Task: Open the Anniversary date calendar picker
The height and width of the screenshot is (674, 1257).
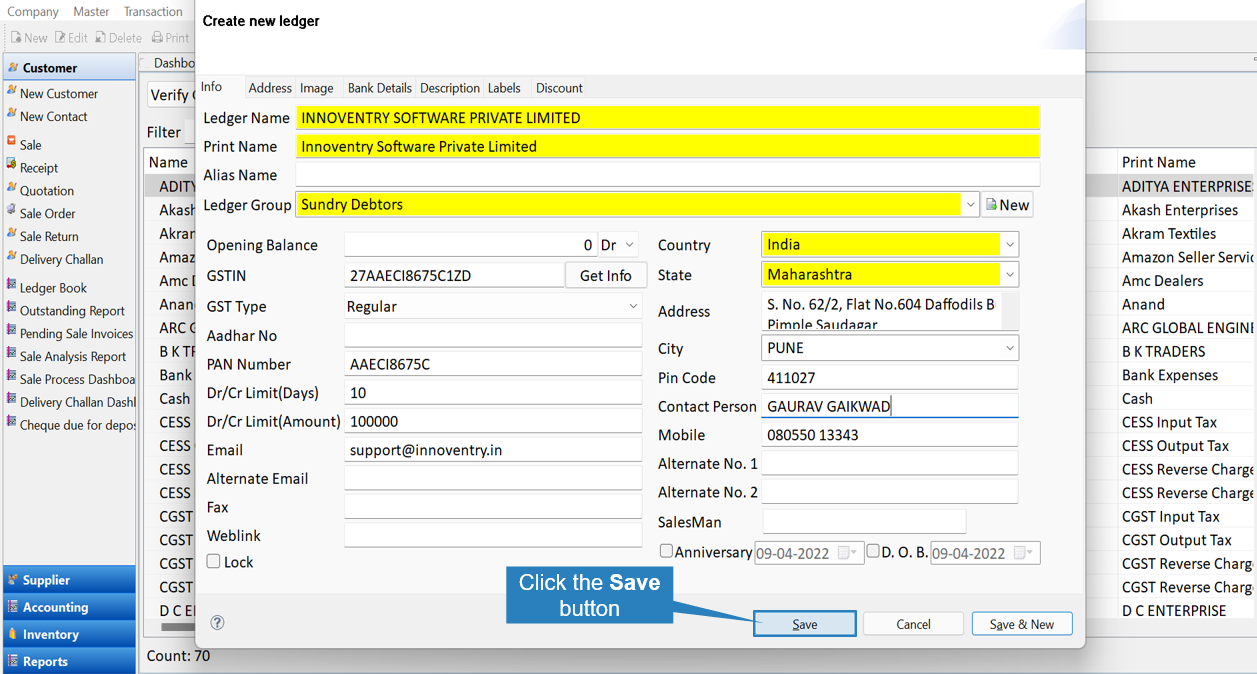Action: [846, 553]
